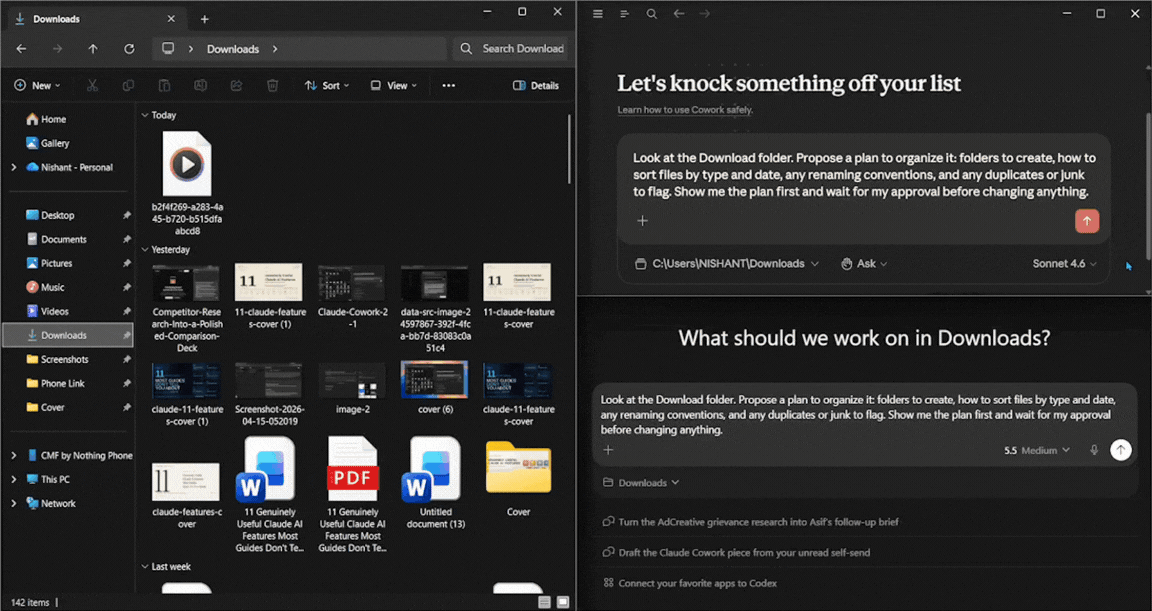
Task: Switch to details list view icon in status bar
Action: click(x=544, y=602)
